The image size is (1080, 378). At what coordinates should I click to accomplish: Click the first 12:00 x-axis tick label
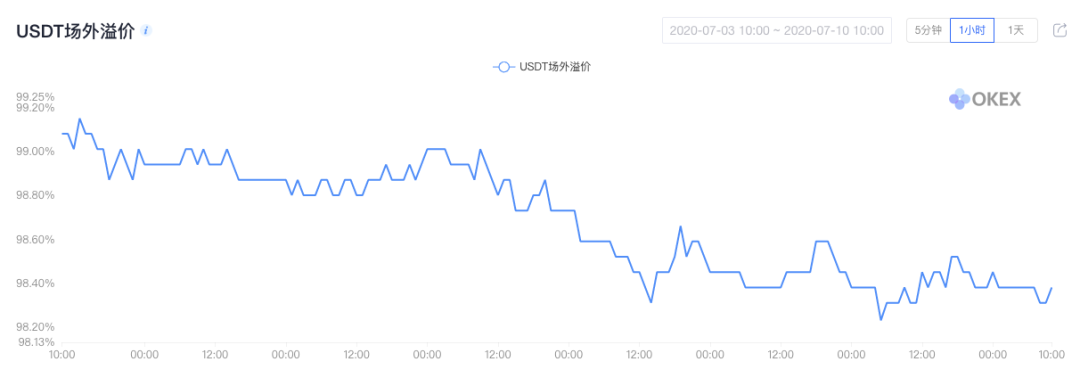coord(215,355)
